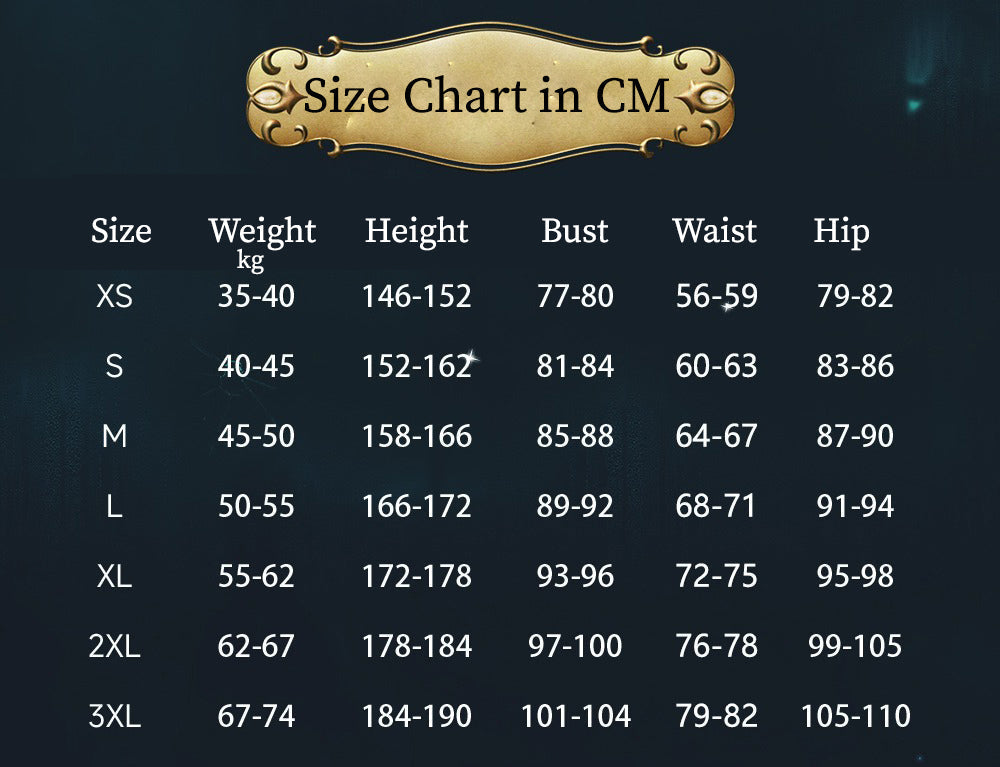
Task: Click the Size Chart in CM banner
Action: pos(489,97)
